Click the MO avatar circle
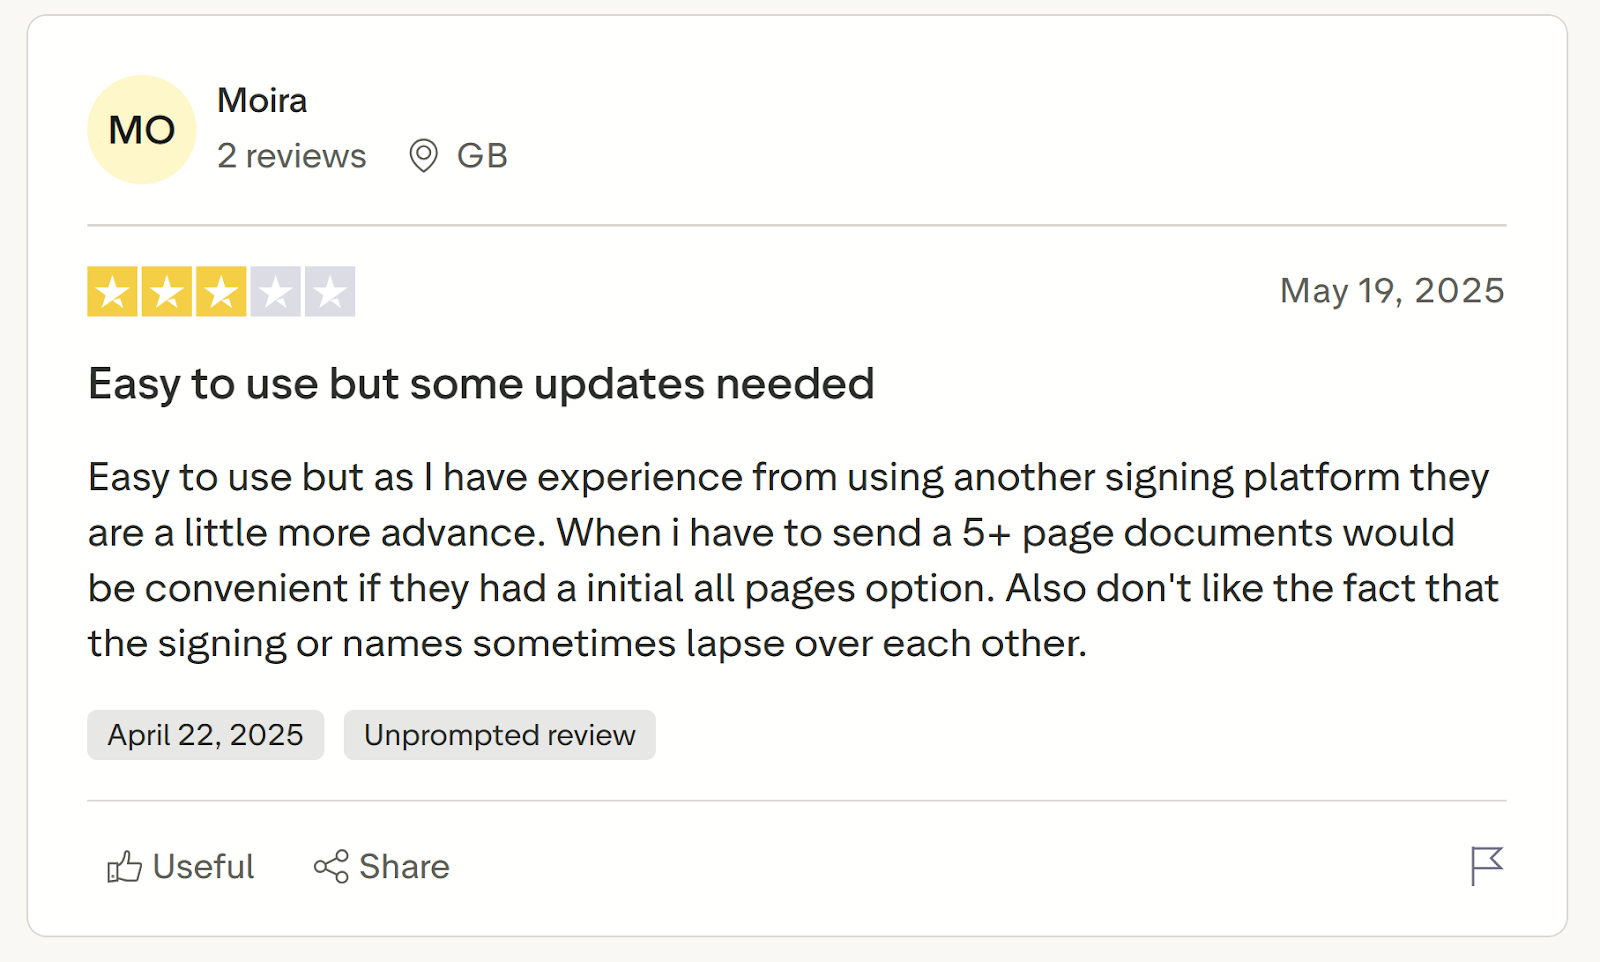 (142, 130)
